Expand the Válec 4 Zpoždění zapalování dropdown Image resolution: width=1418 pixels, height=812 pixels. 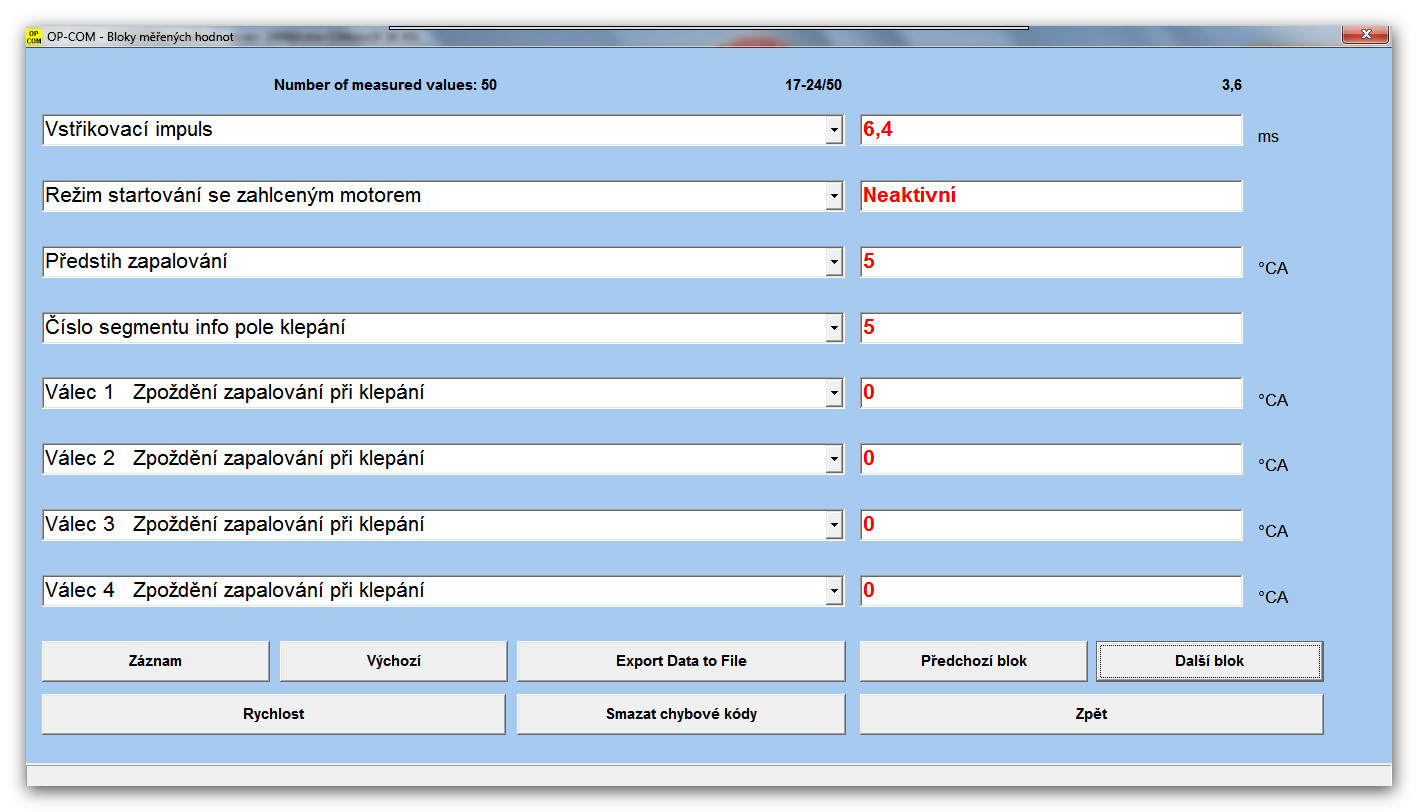[x=834, y=592]
